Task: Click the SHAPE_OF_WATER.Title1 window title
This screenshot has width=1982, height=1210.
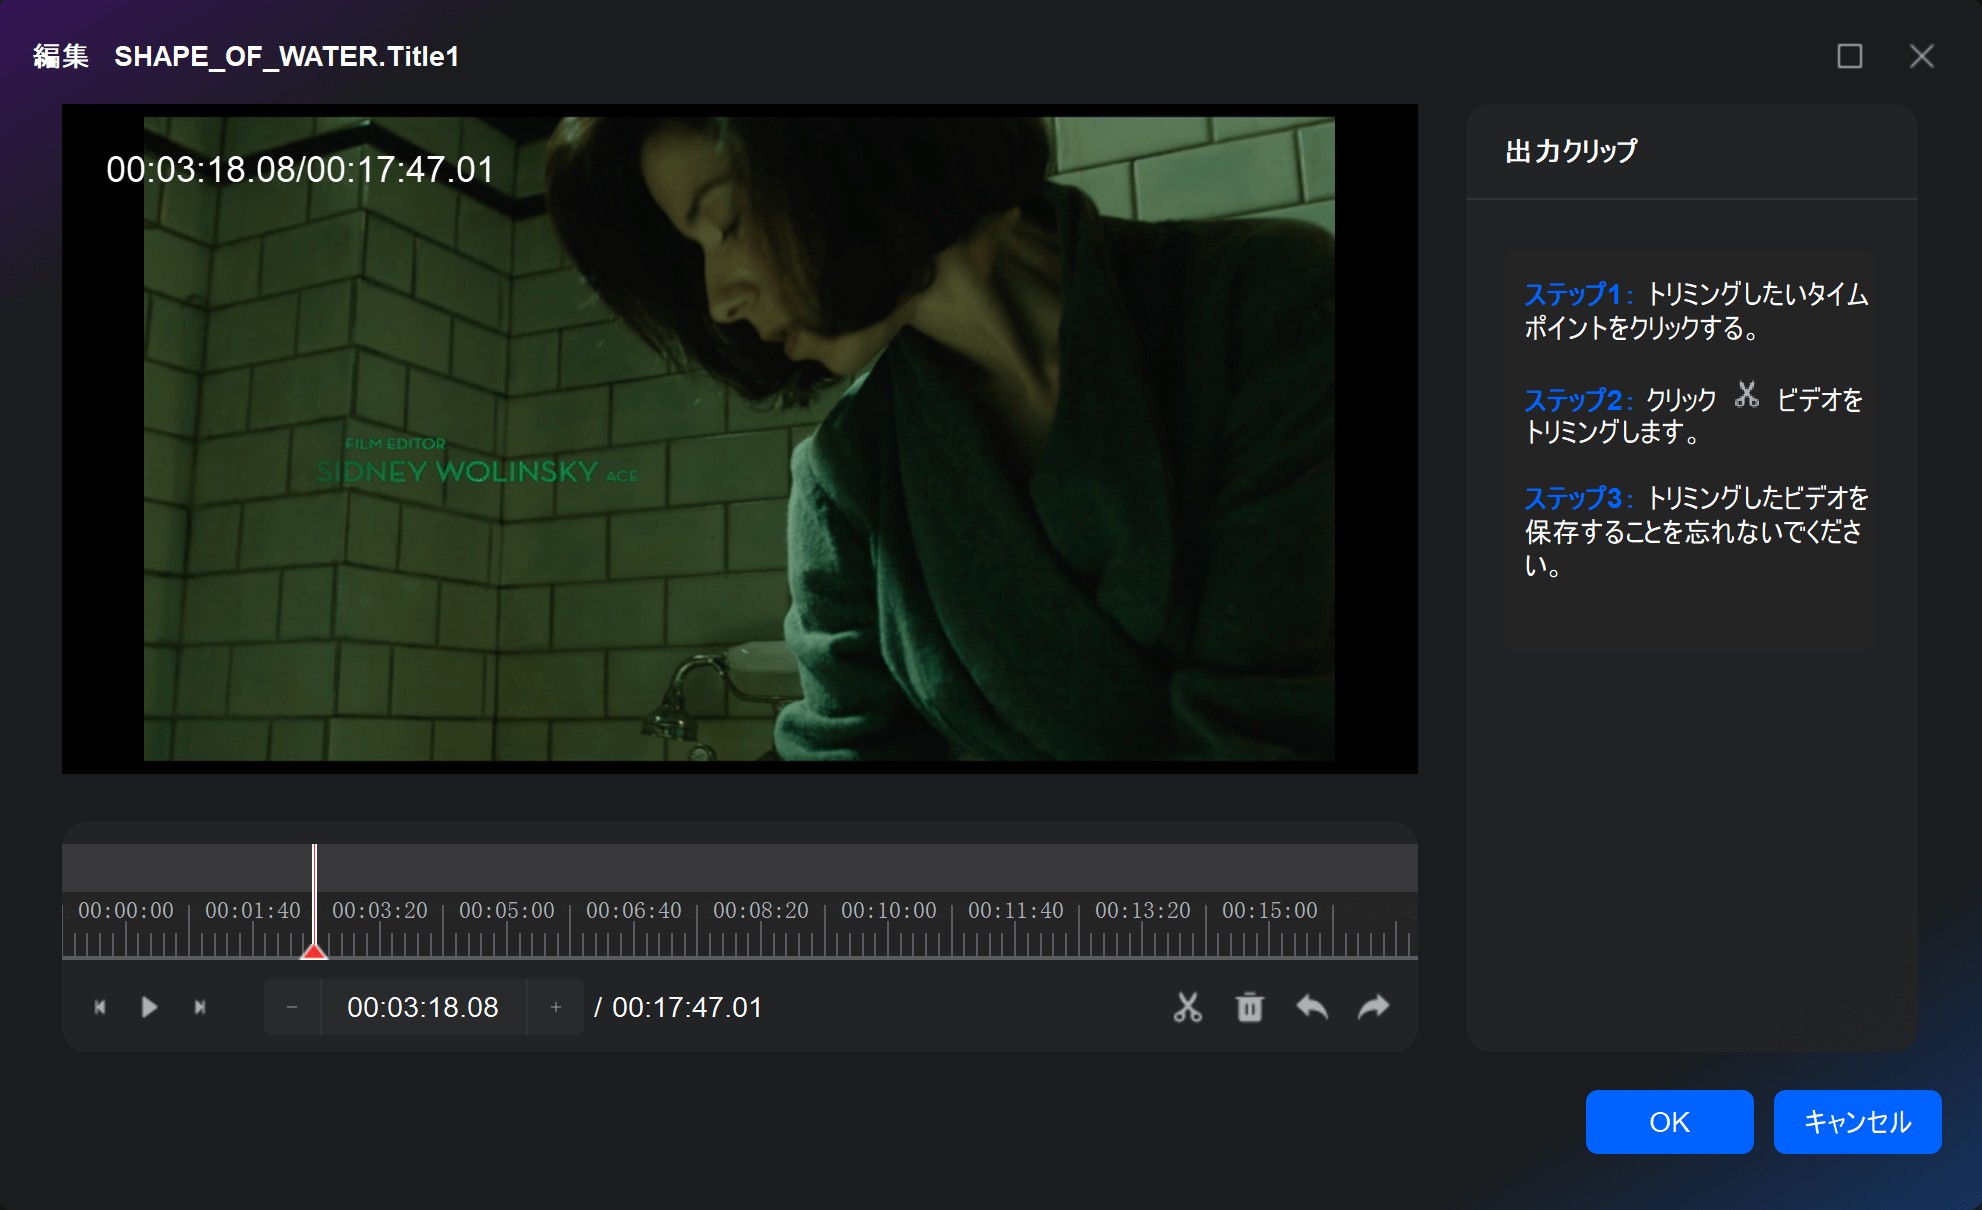Action: coord(286,56)
